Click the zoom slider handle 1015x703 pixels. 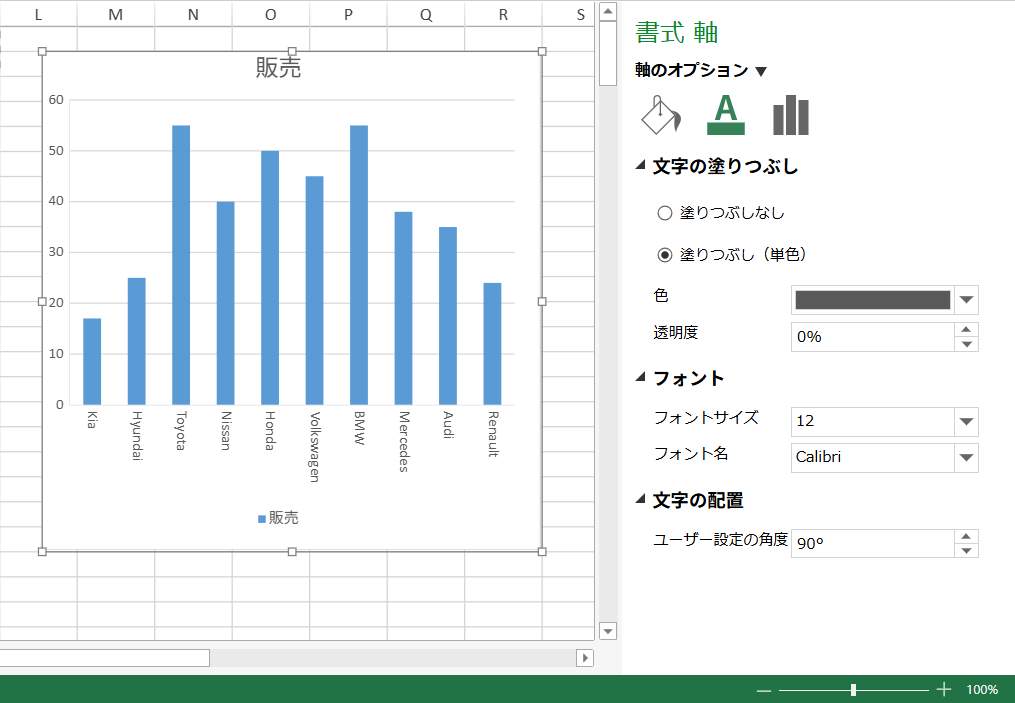(853, 690)
